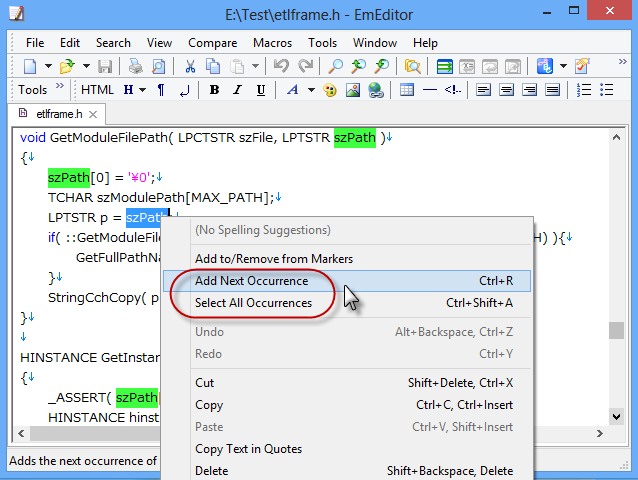638x480 pixels.
Task: Click the Undo arrow icon
Action: pos(281,66)
